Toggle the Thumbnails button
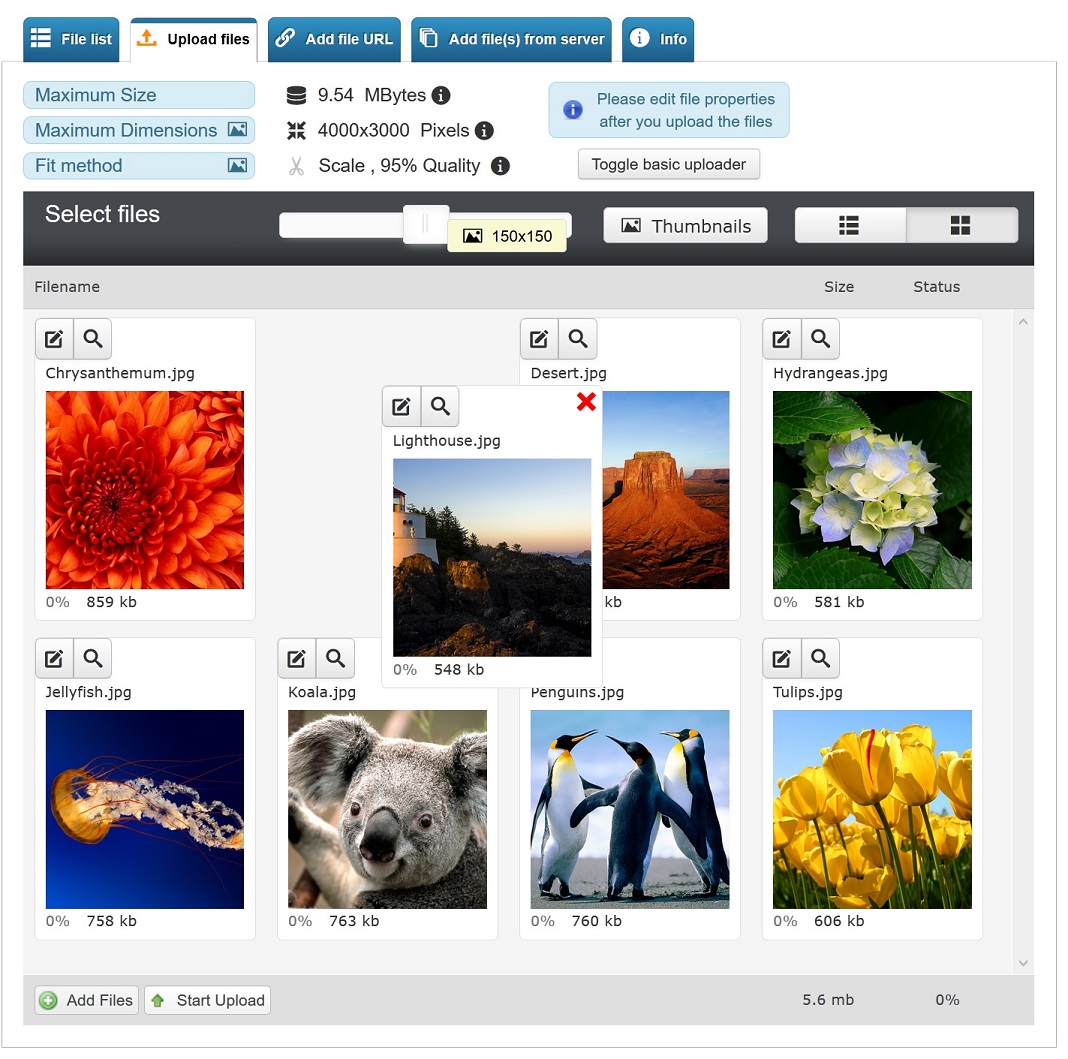 pyautogui.click(x=685, y=226)
